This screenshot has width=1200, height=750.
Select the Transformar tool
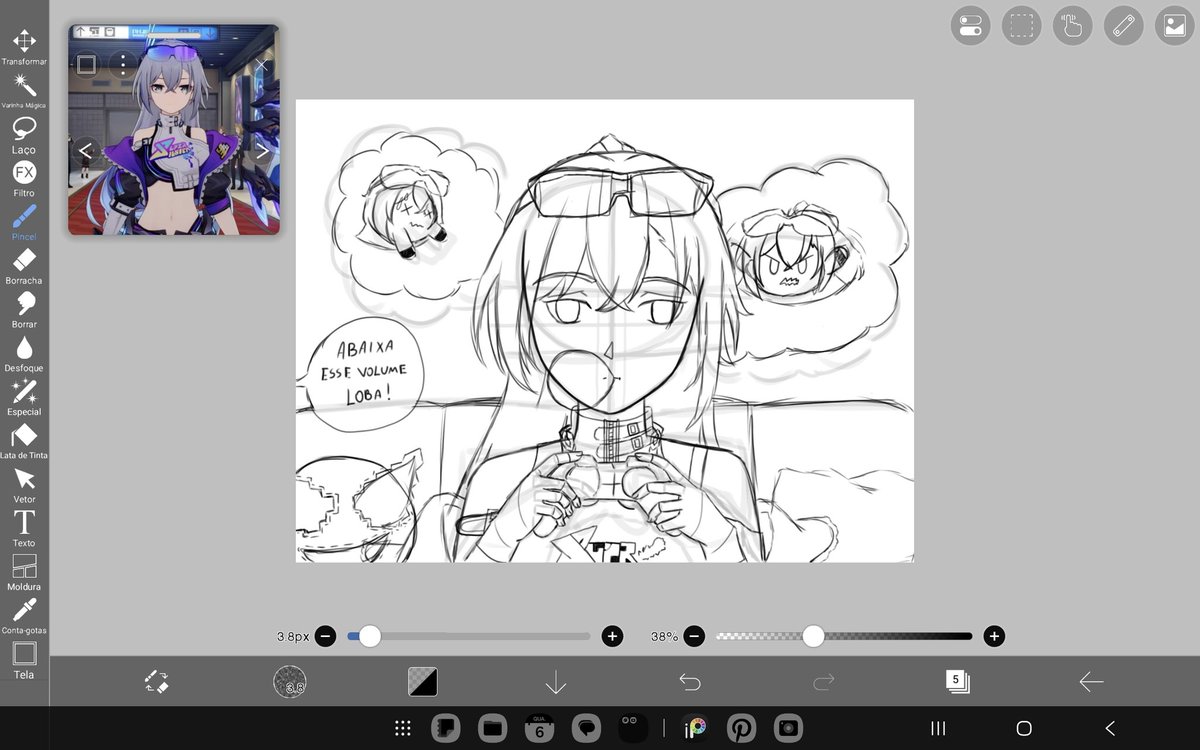pos(24,47)
